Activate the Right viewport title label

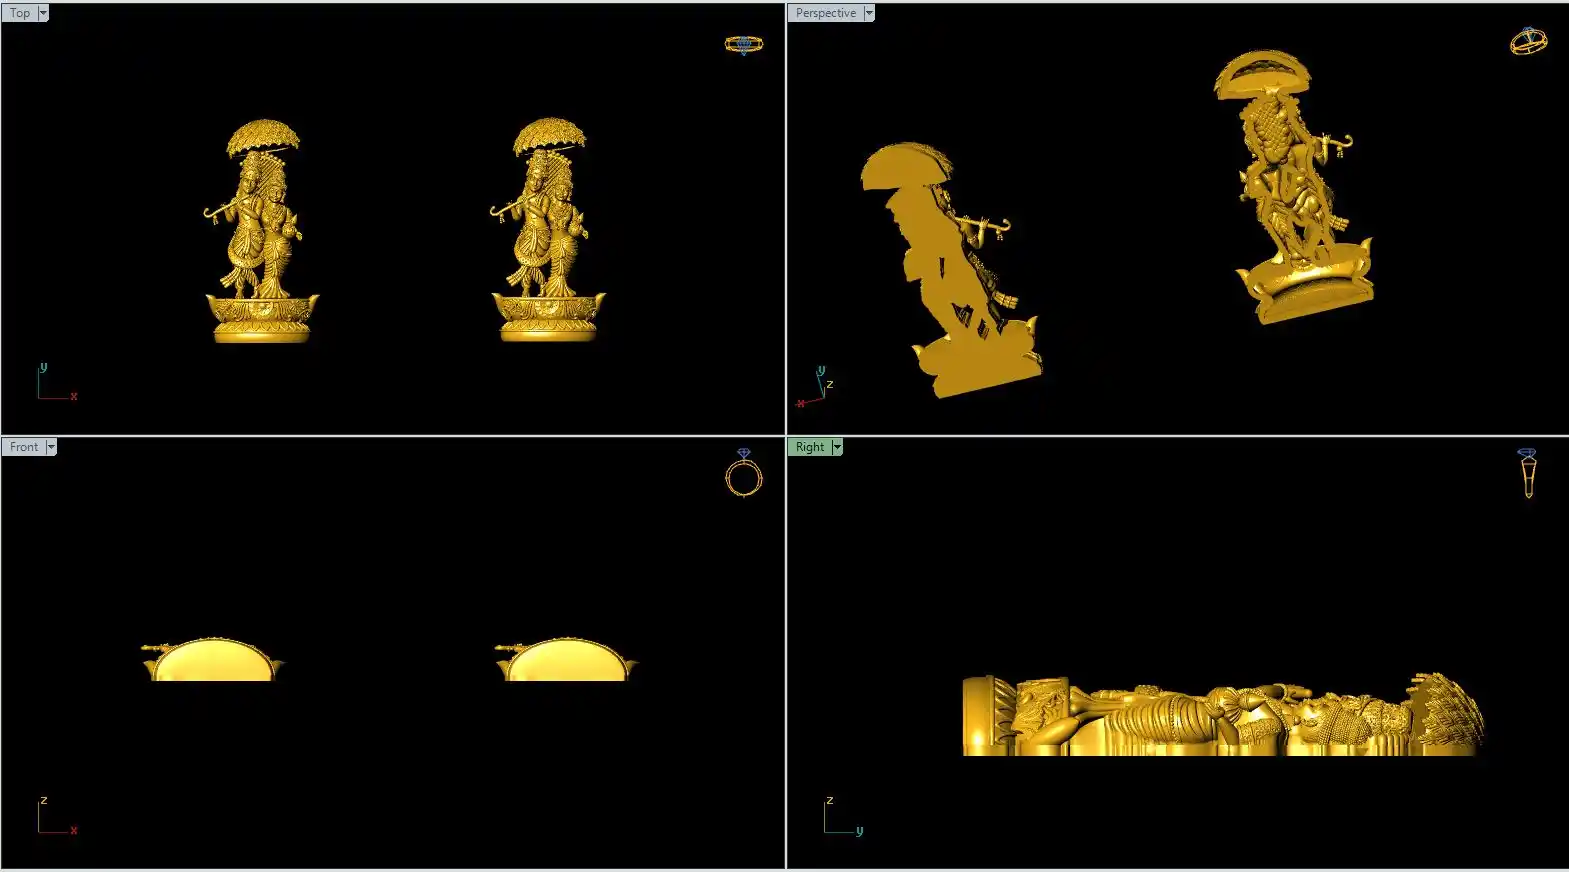click(810, 447)
